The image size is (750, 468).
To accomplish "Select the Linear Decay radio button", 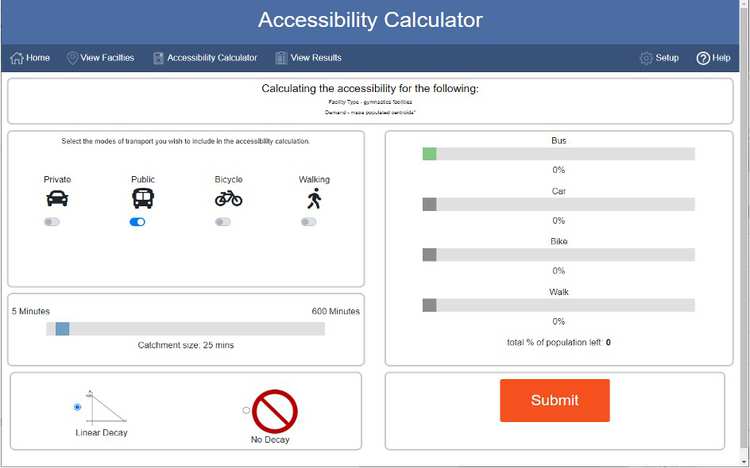I will [x=77, y=407].
